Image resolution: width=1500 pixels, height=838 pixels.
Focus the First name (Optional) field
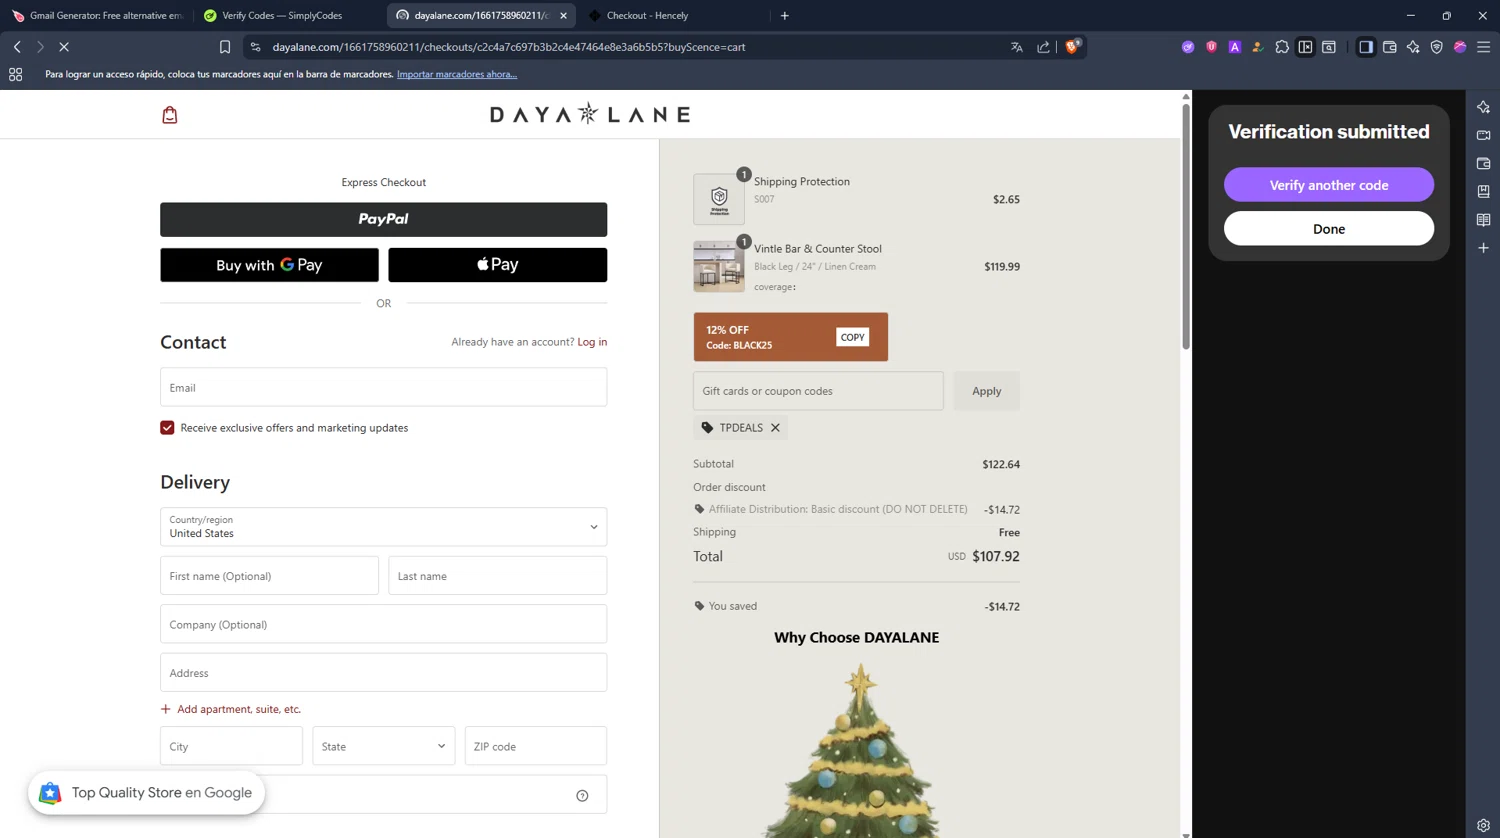(x=269, y=576)
